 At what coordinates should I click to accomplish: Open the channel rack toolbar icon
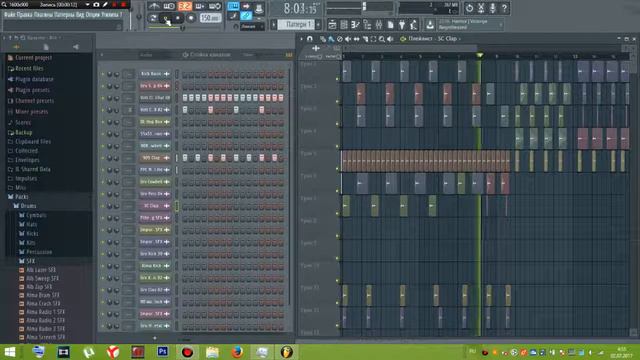344,25
